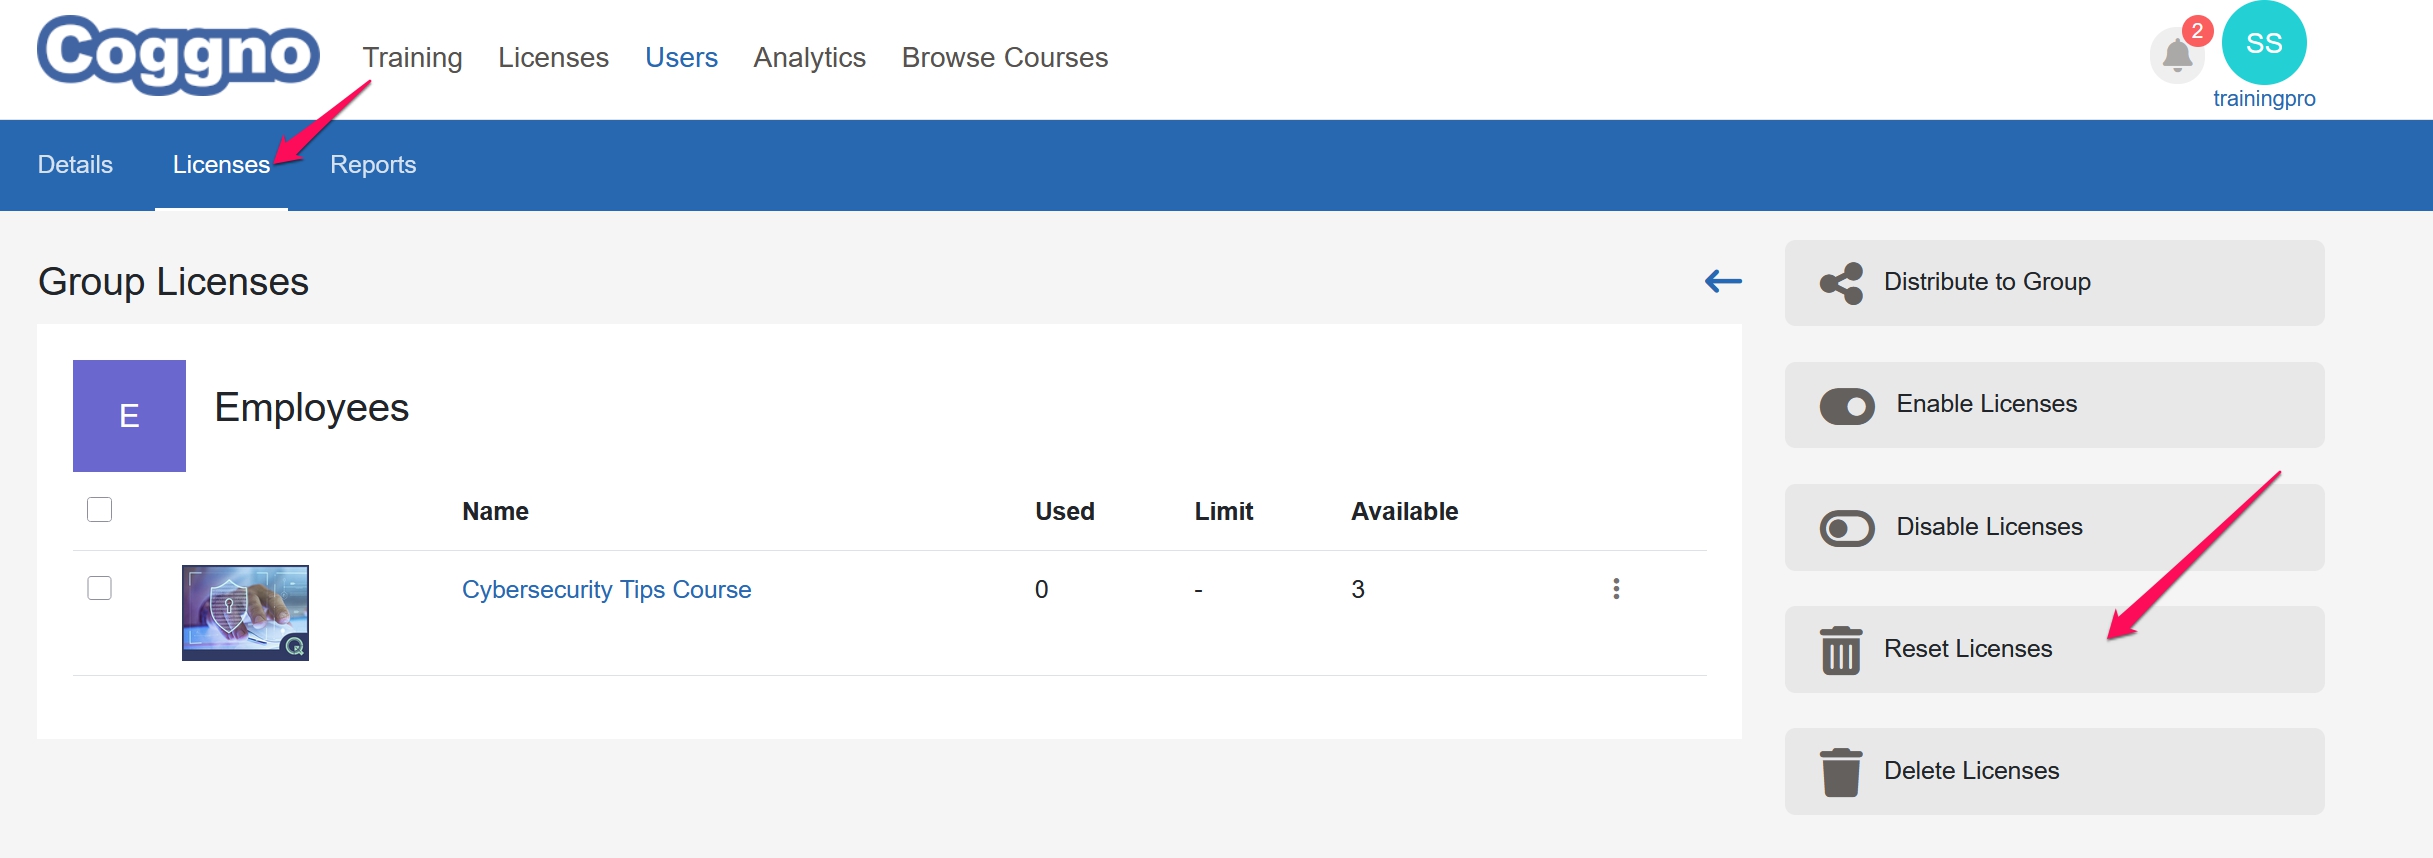Open the Cybersecurity course thumbnail

245,613
